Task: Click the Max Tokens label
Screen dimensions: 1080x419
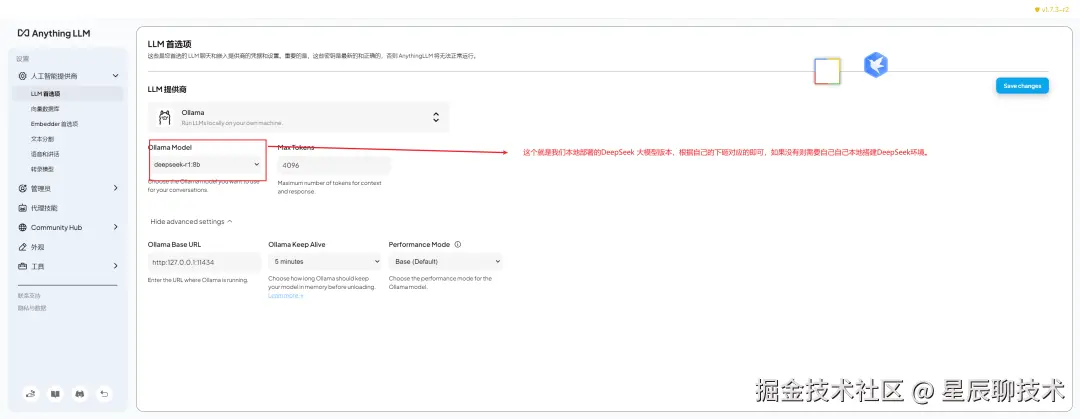Action: [295, 147]
